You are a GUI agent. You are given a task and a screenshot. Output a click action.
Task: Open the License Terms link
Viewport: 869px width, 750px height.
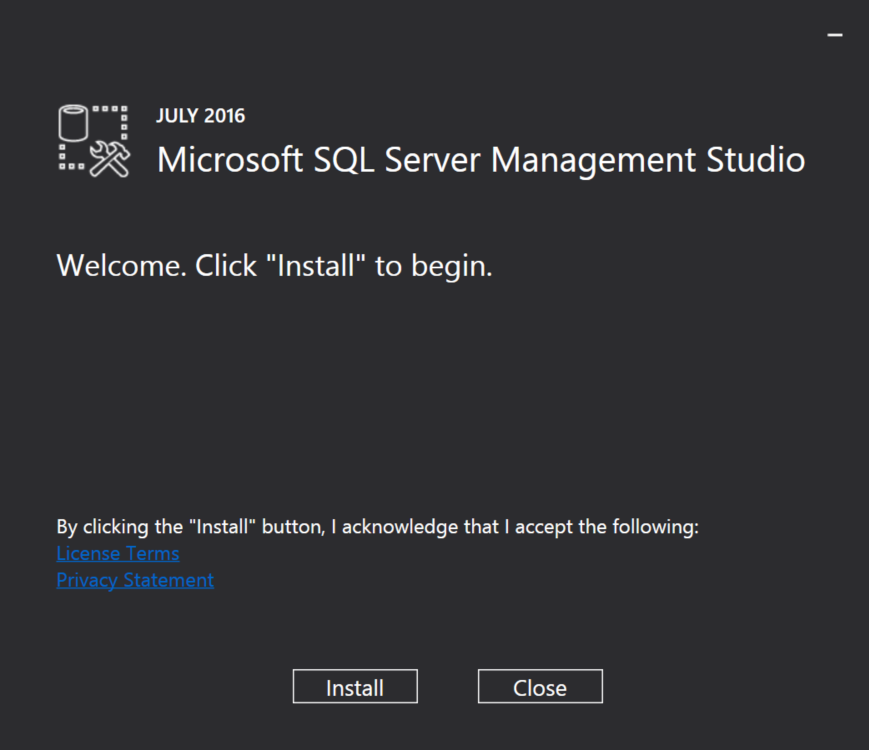click(118, 553)
